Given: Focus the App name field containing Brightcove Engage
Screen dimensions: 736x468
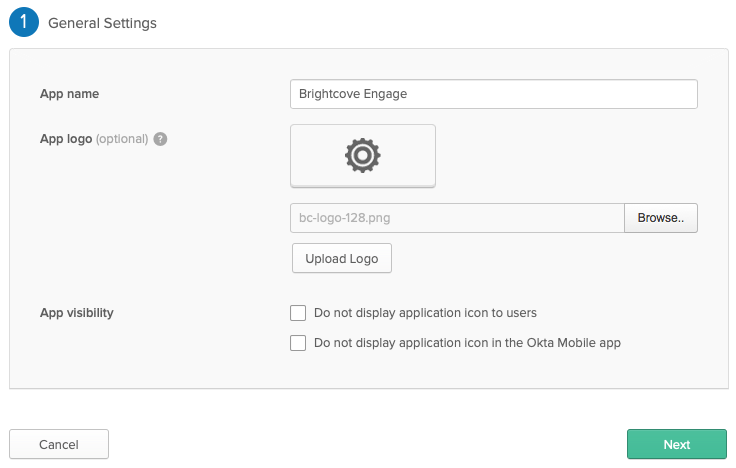Looking at the screenshot, I should point(494,94).
